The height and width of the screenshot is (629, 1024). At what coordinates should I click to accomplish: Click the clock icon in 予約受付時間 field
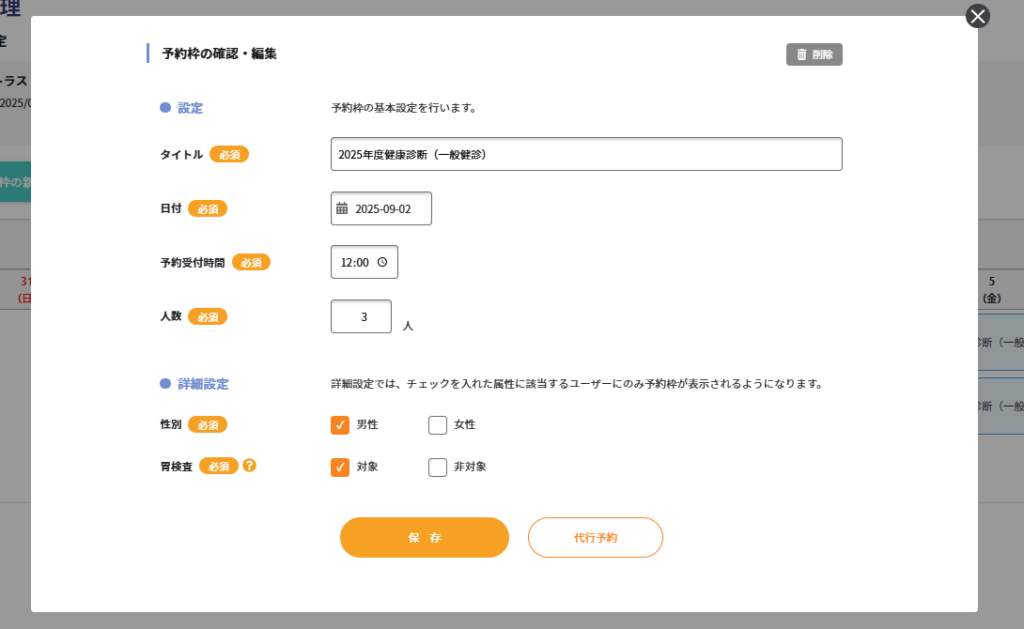[x=382, y=263]
